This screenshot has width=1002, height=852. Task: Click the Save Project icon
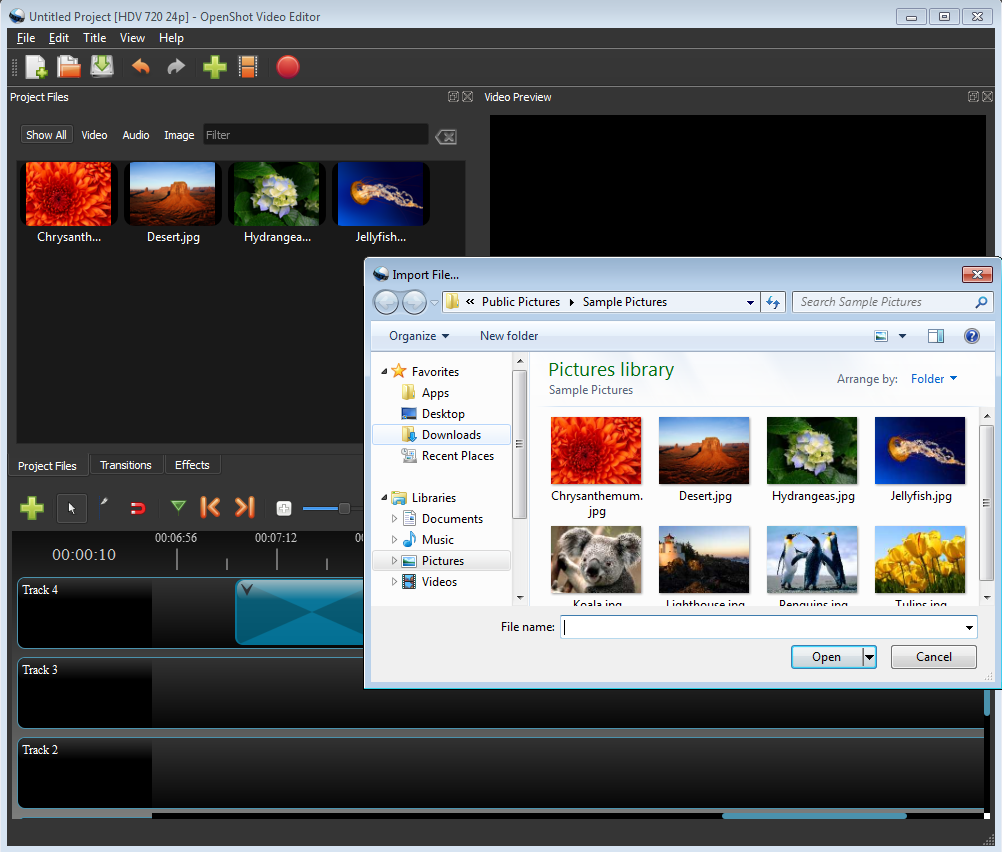(102, 67)
